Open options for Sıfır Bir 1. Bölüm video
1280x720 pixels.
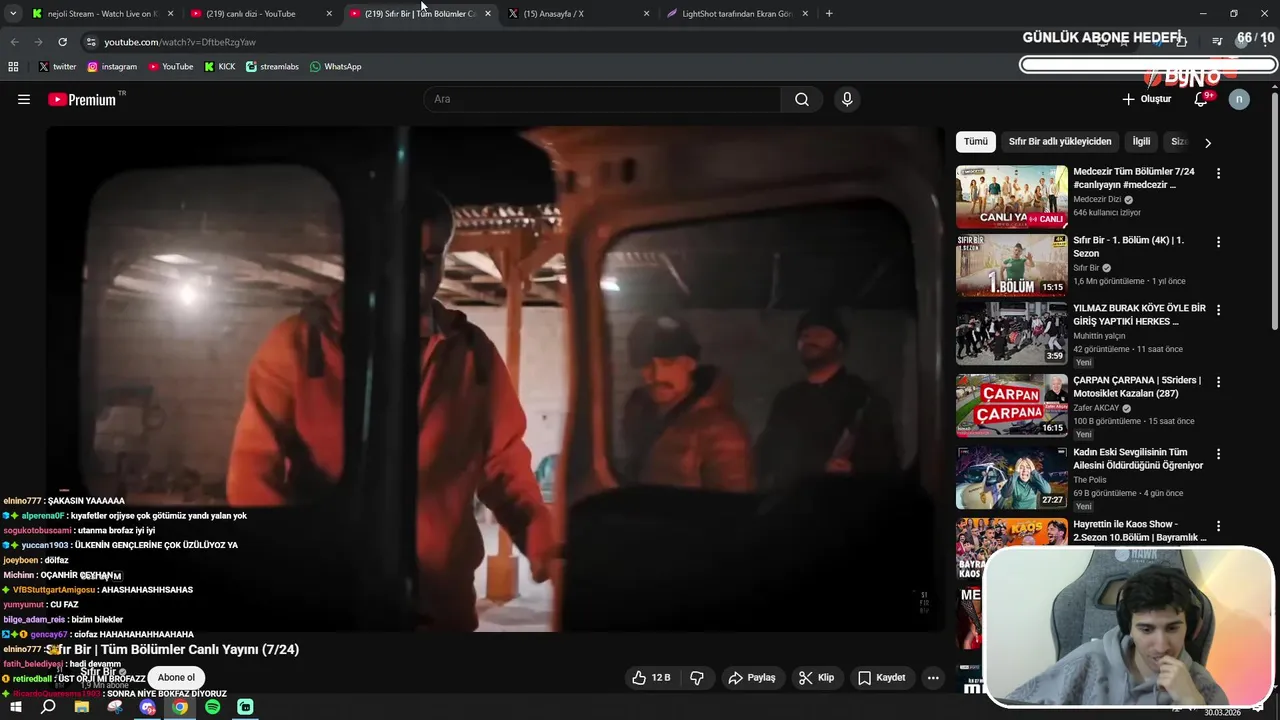pyautogui.click(x=1218, y=242)
